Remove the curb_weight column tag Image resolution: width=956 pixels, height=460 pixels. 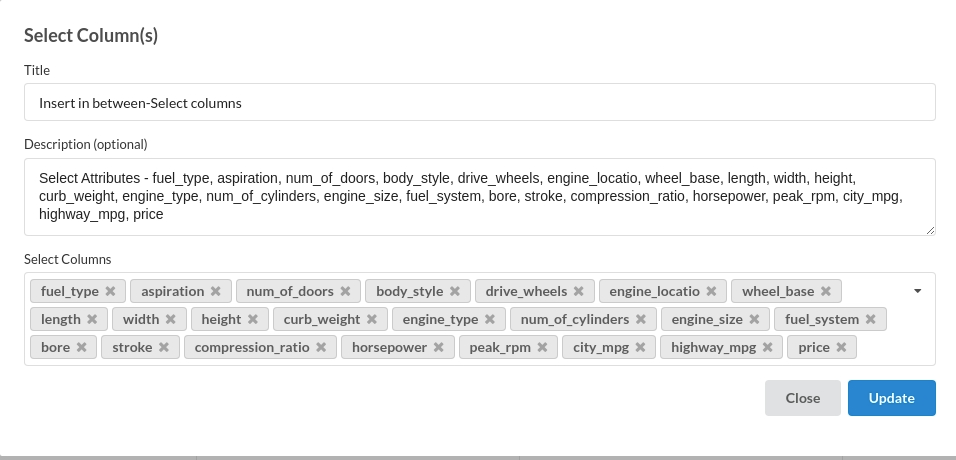(x=371, y=320)
